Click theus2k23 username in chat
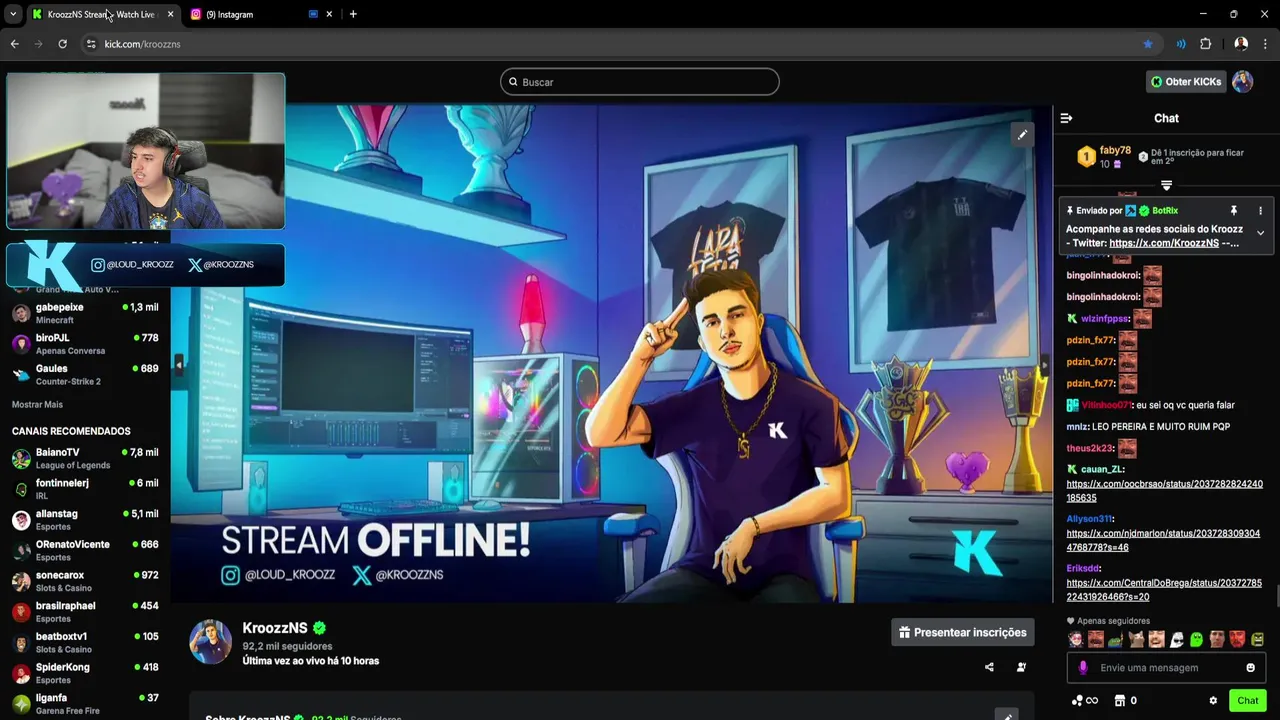1280x720 pixels. point(1090,449)
